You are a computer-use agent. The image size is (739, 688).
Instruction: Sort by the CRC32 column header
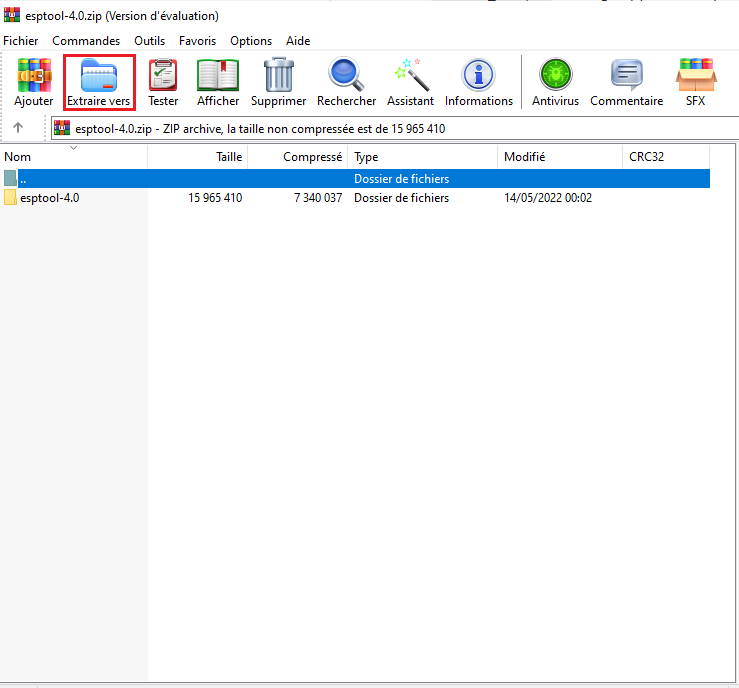point(666,157)
